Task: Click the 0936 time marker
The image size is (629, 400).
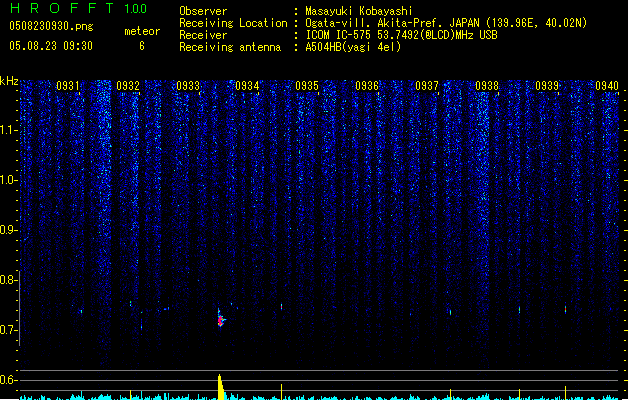Action: click(367, 85)
